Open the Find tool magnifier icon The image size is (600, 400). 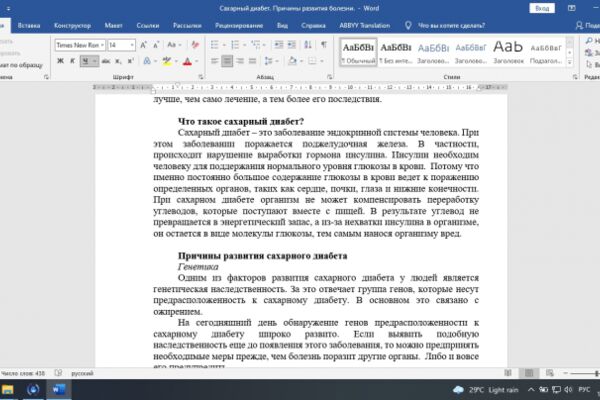(x=589, y=41)
